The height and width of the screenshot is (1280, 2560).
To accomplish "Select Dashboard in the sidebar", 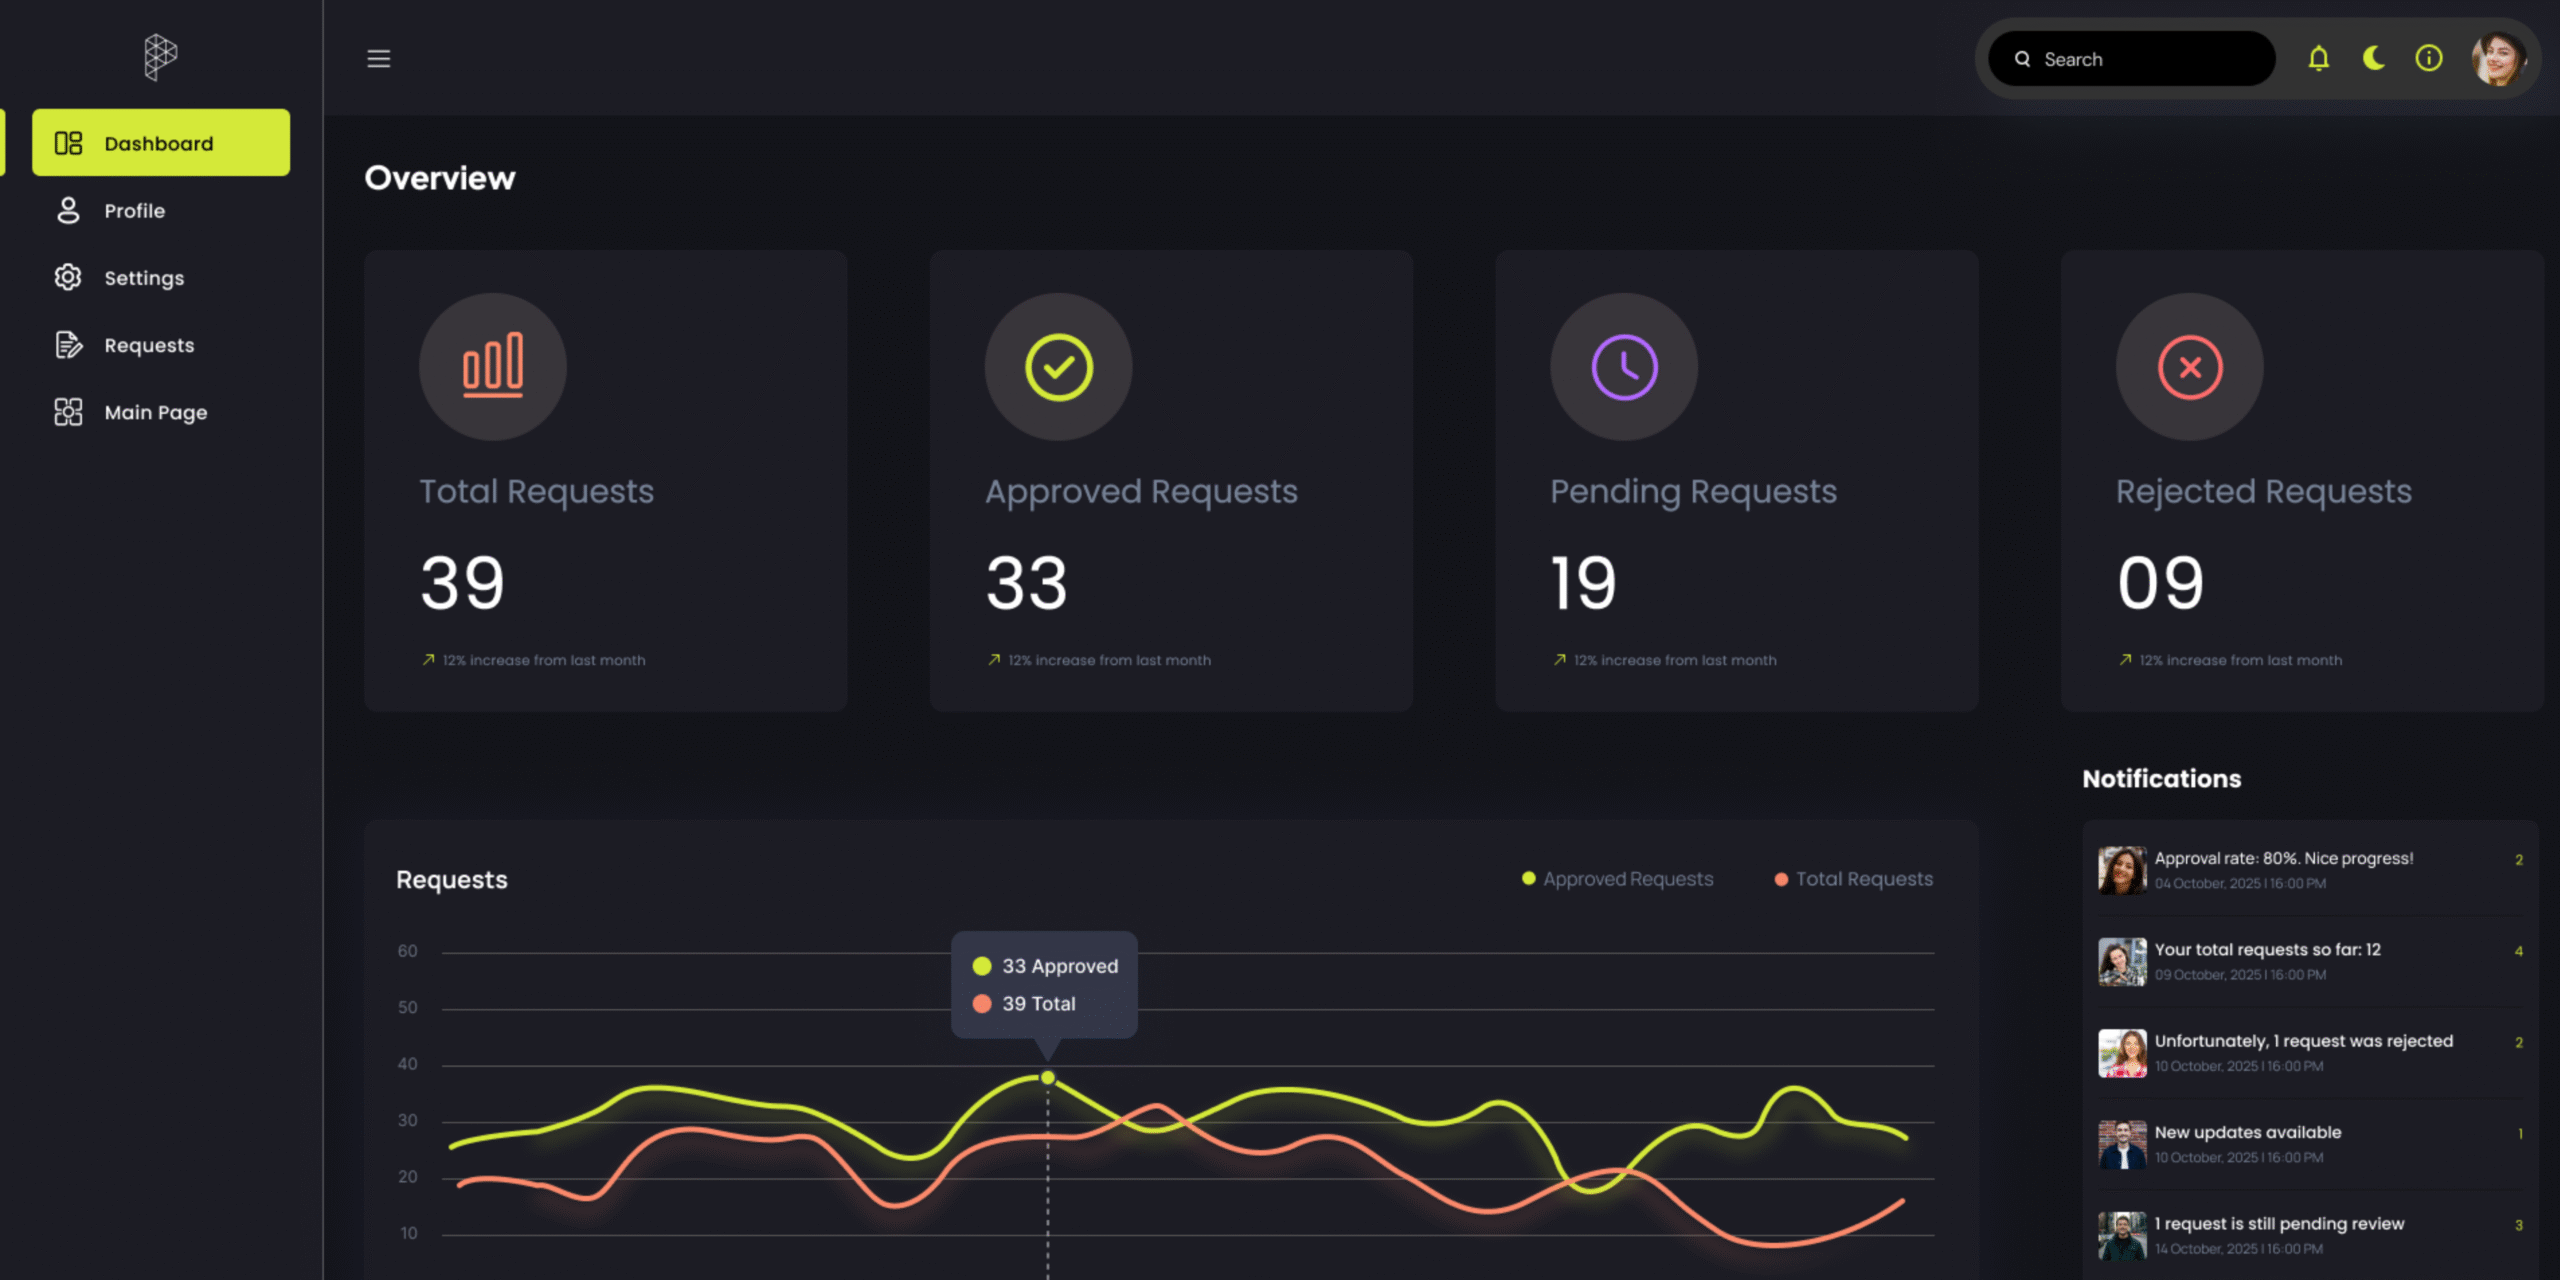I will 160,143.
